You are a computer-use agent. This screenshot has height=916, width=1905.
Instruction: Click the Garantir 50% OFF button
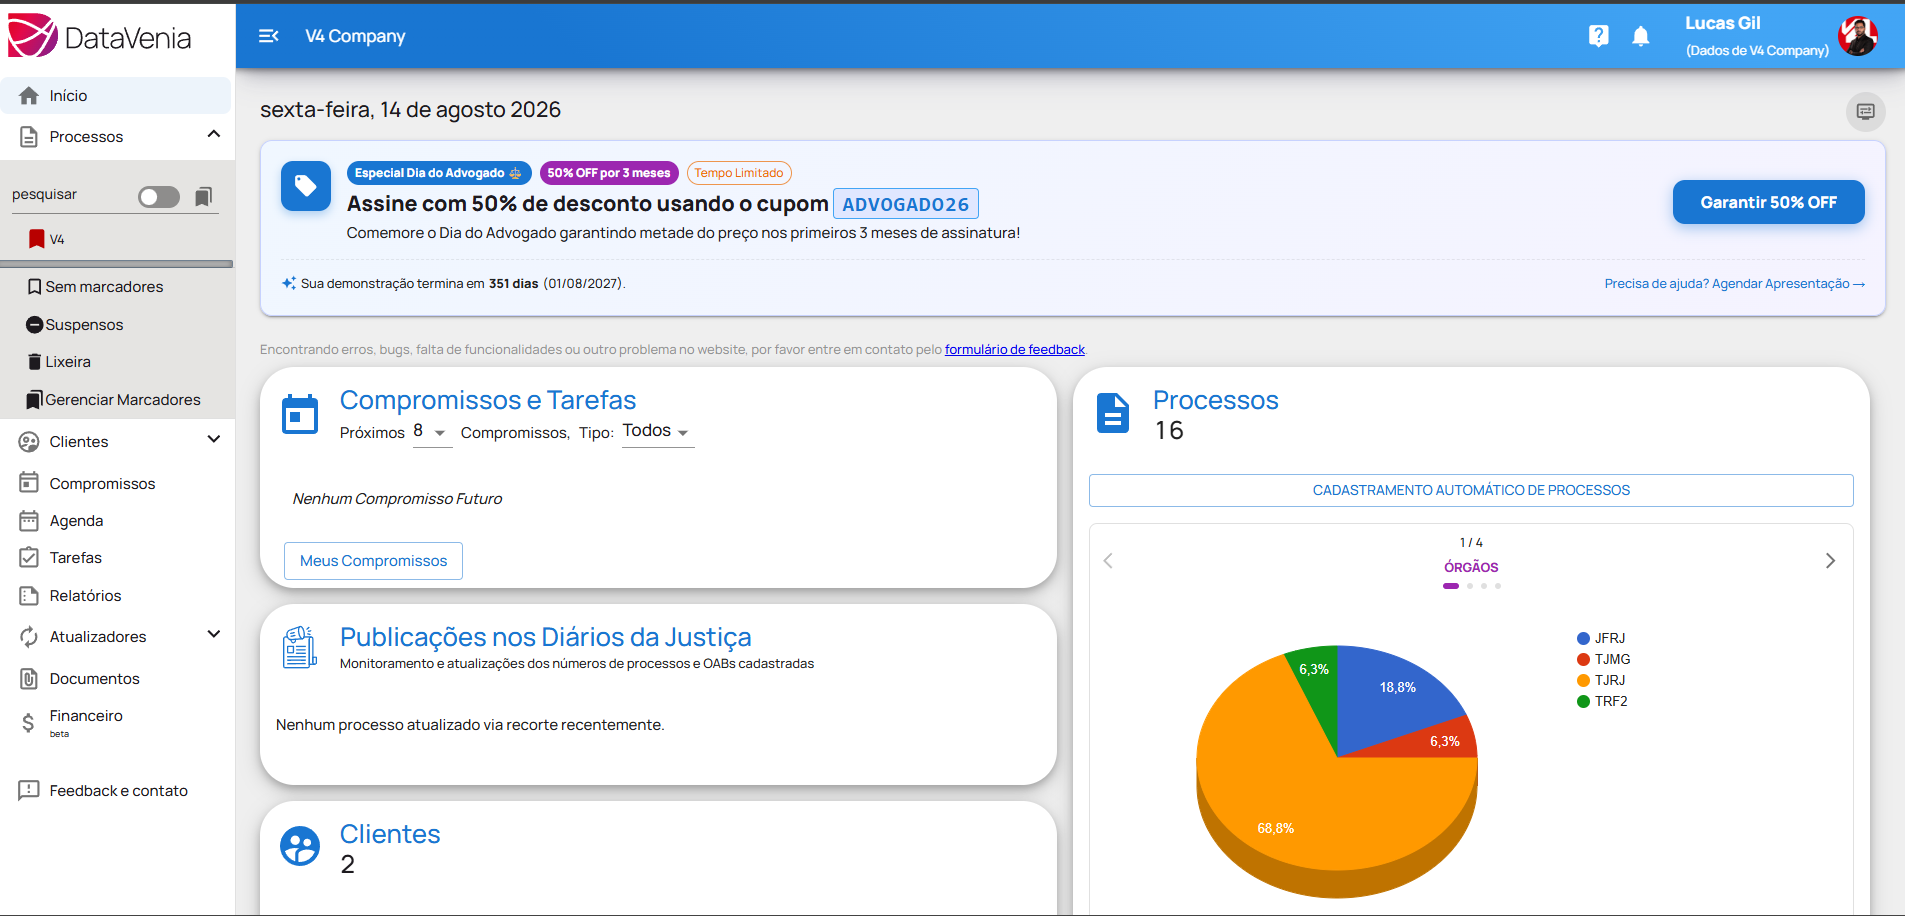(1768, 202)
